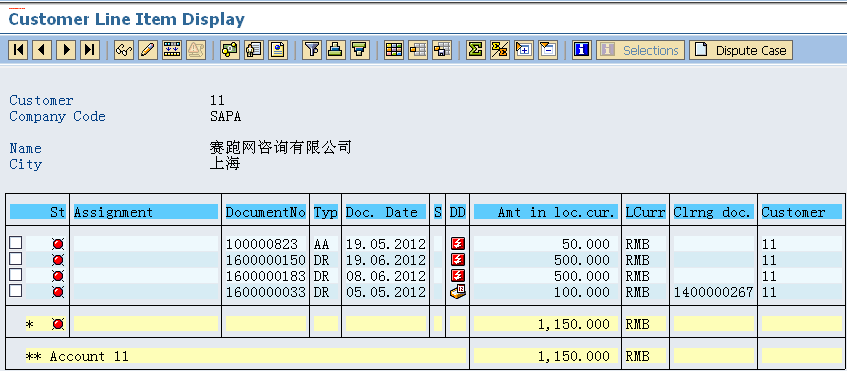847x371 pixels.
Task: Click document number 100000823
Action: tap(261, 244)
